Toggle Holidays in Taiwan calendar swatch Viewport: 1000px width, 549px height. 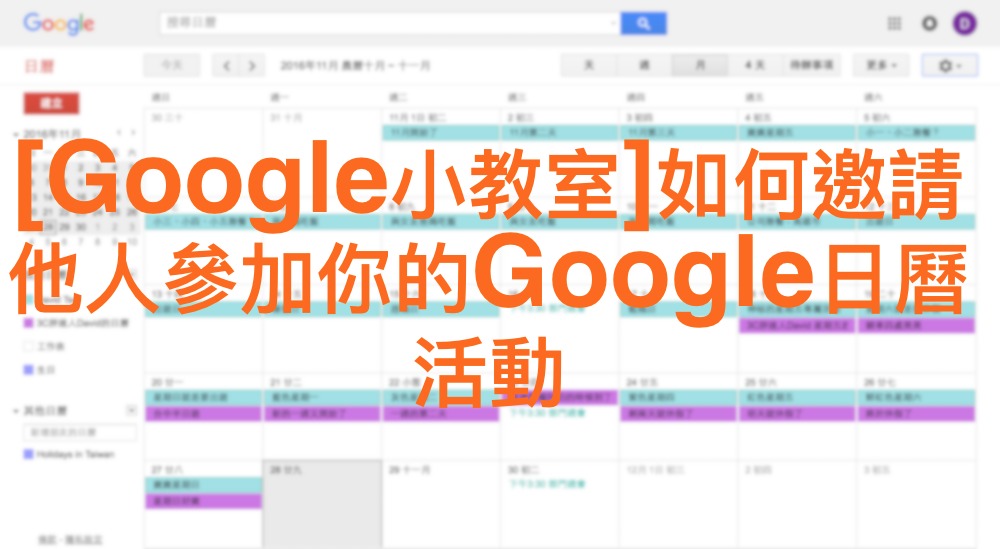tap(28, 454)
